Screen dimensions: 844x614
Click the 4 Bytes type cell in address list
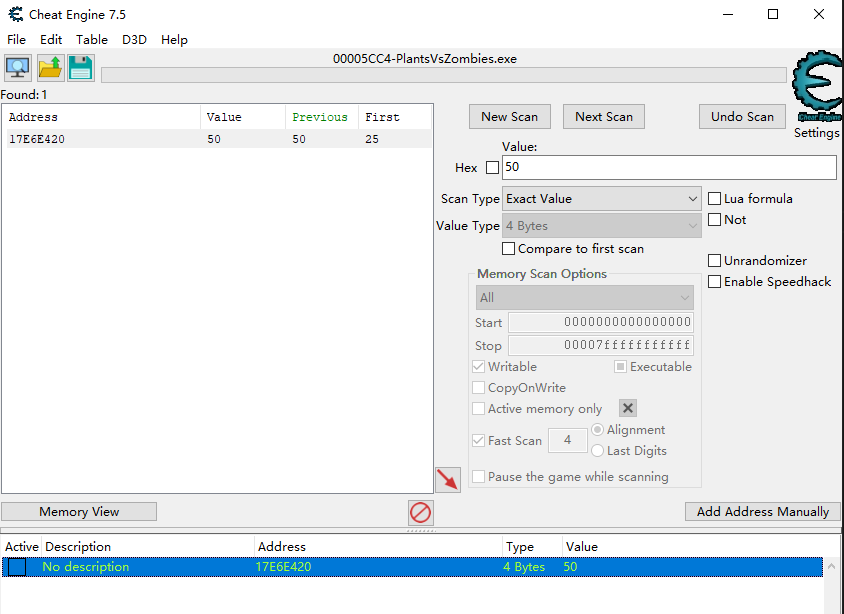point(524,567)
